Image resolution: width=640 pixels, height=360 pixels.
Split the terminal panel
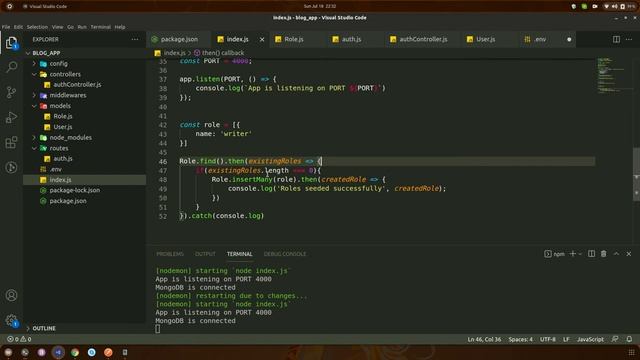coord(591,254)
